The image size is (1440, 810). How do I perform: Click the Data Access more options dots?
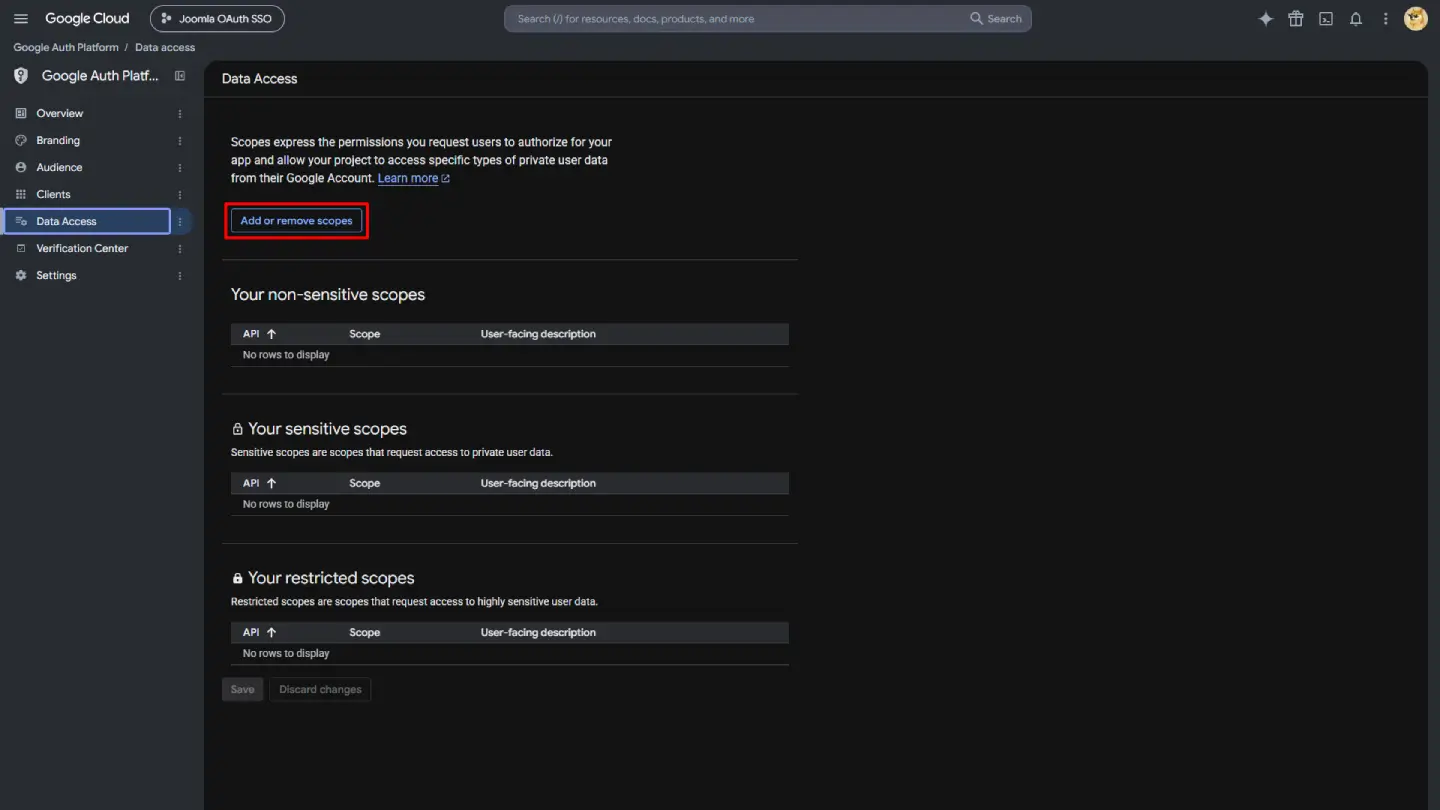coord(180,222)
